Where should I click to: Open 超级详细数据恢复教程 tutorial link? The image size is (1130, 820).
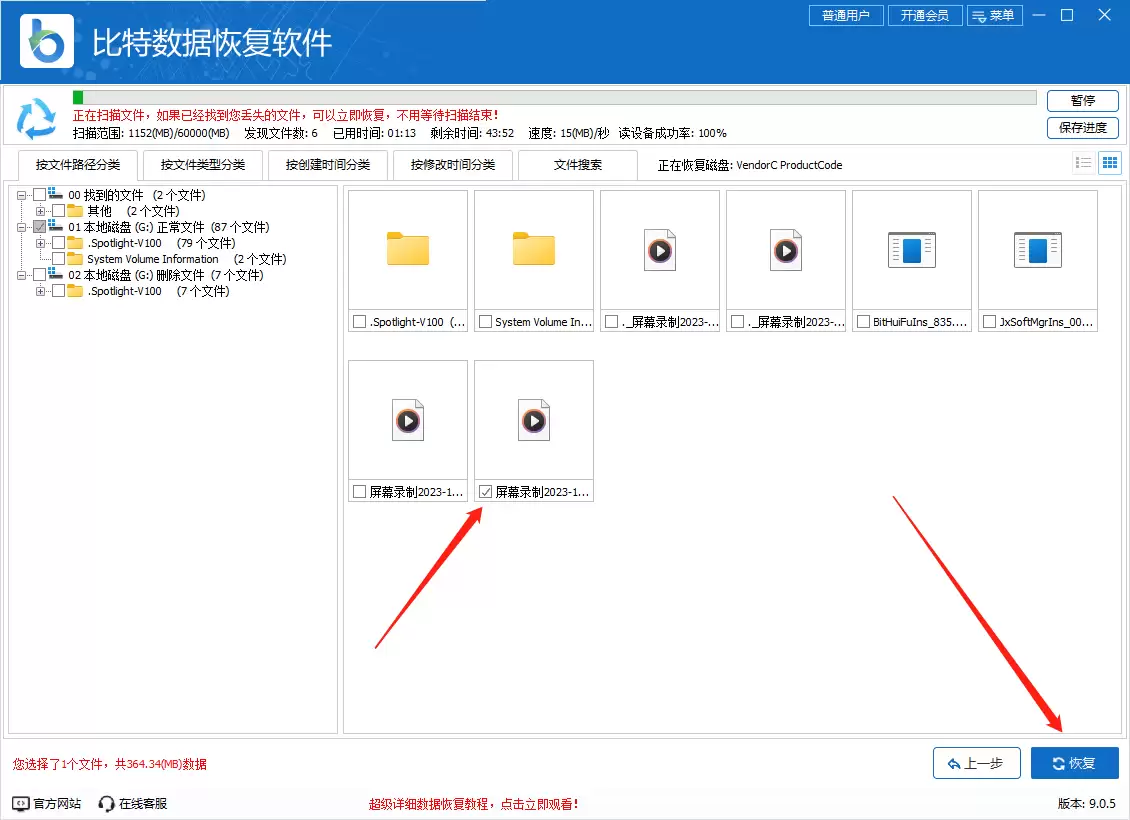[473, 804]
